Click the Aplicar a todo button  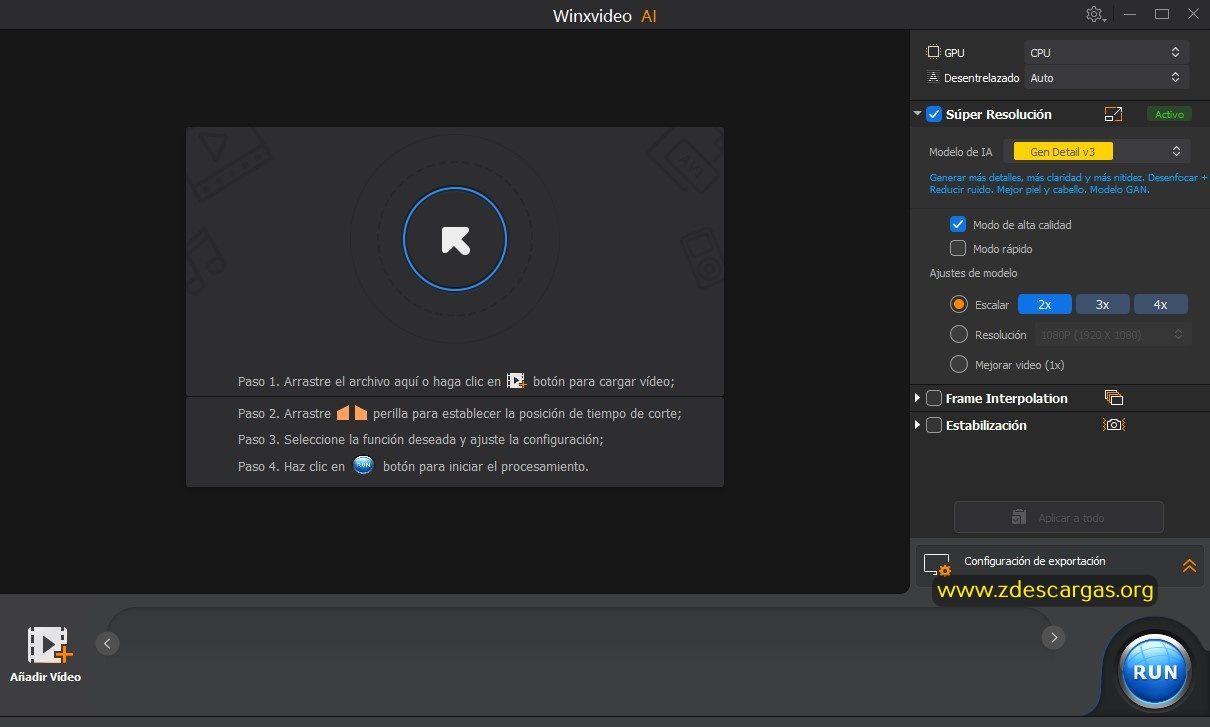1059,517
